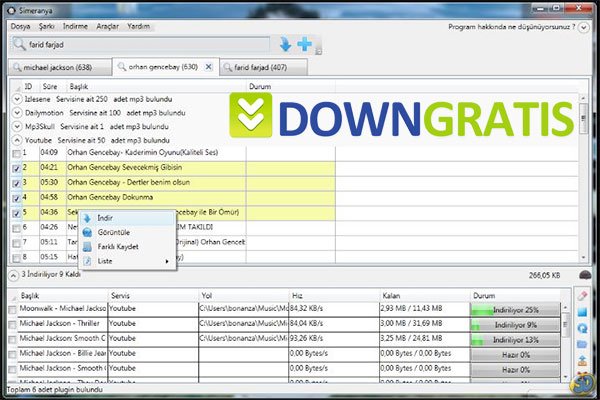The image size is (600, 400).
Task: Open the İndirme menu
Action: pyautogui.click(x=75, y=26)
